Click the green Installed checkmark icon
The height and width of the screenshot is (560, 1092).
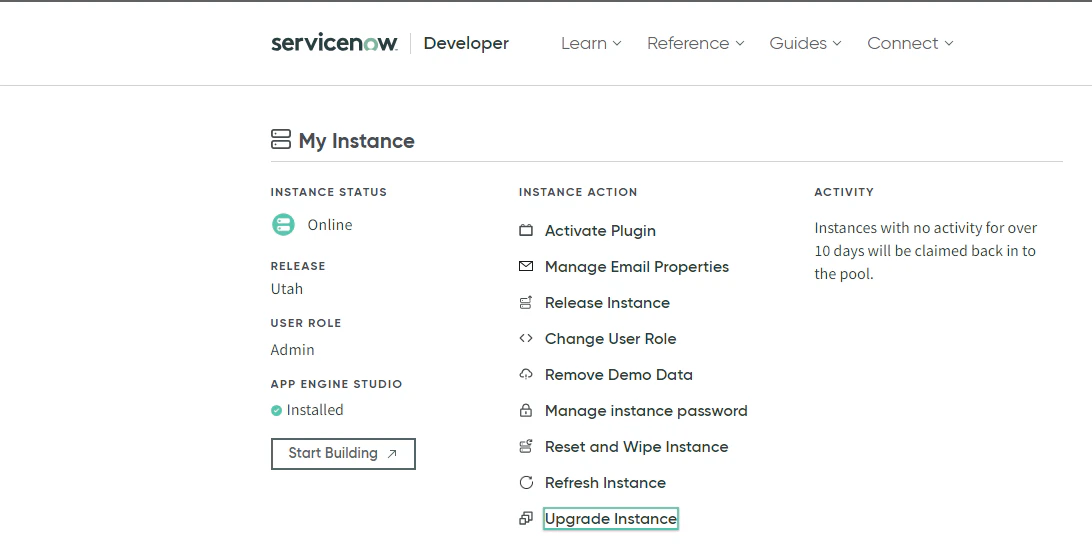(x=276, y=410)
